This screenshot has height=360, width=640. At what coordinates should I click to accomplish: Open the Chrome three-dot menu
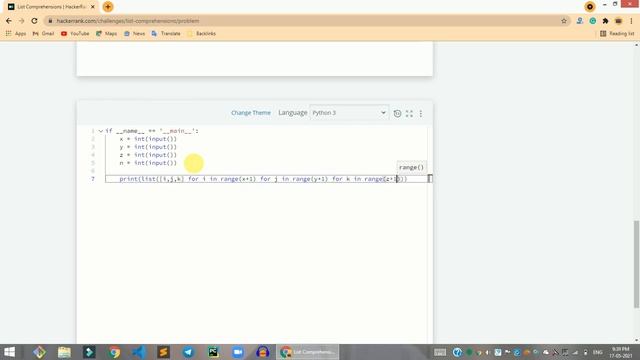[x=631, y=21]
